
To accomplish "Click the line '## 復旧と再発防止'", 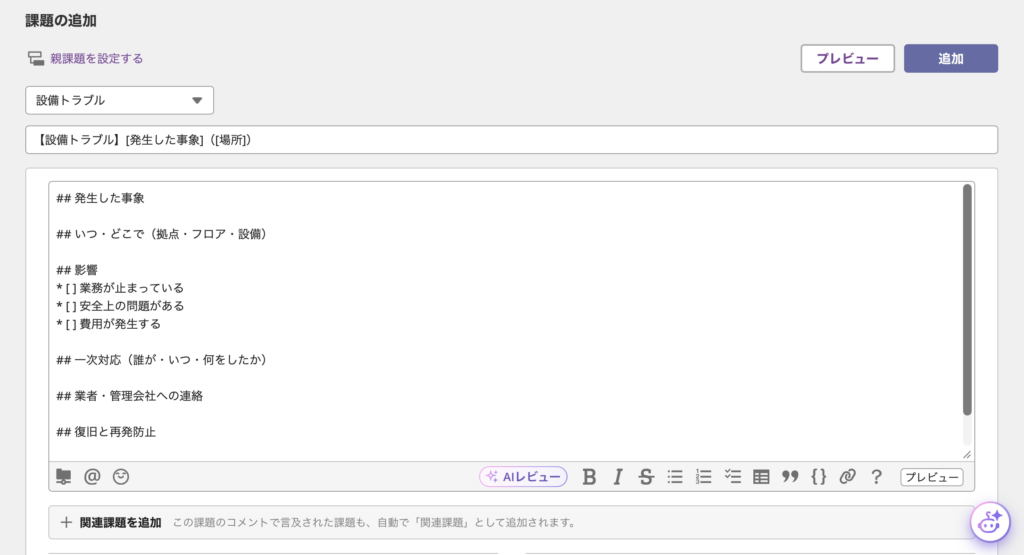I will 106,432.
